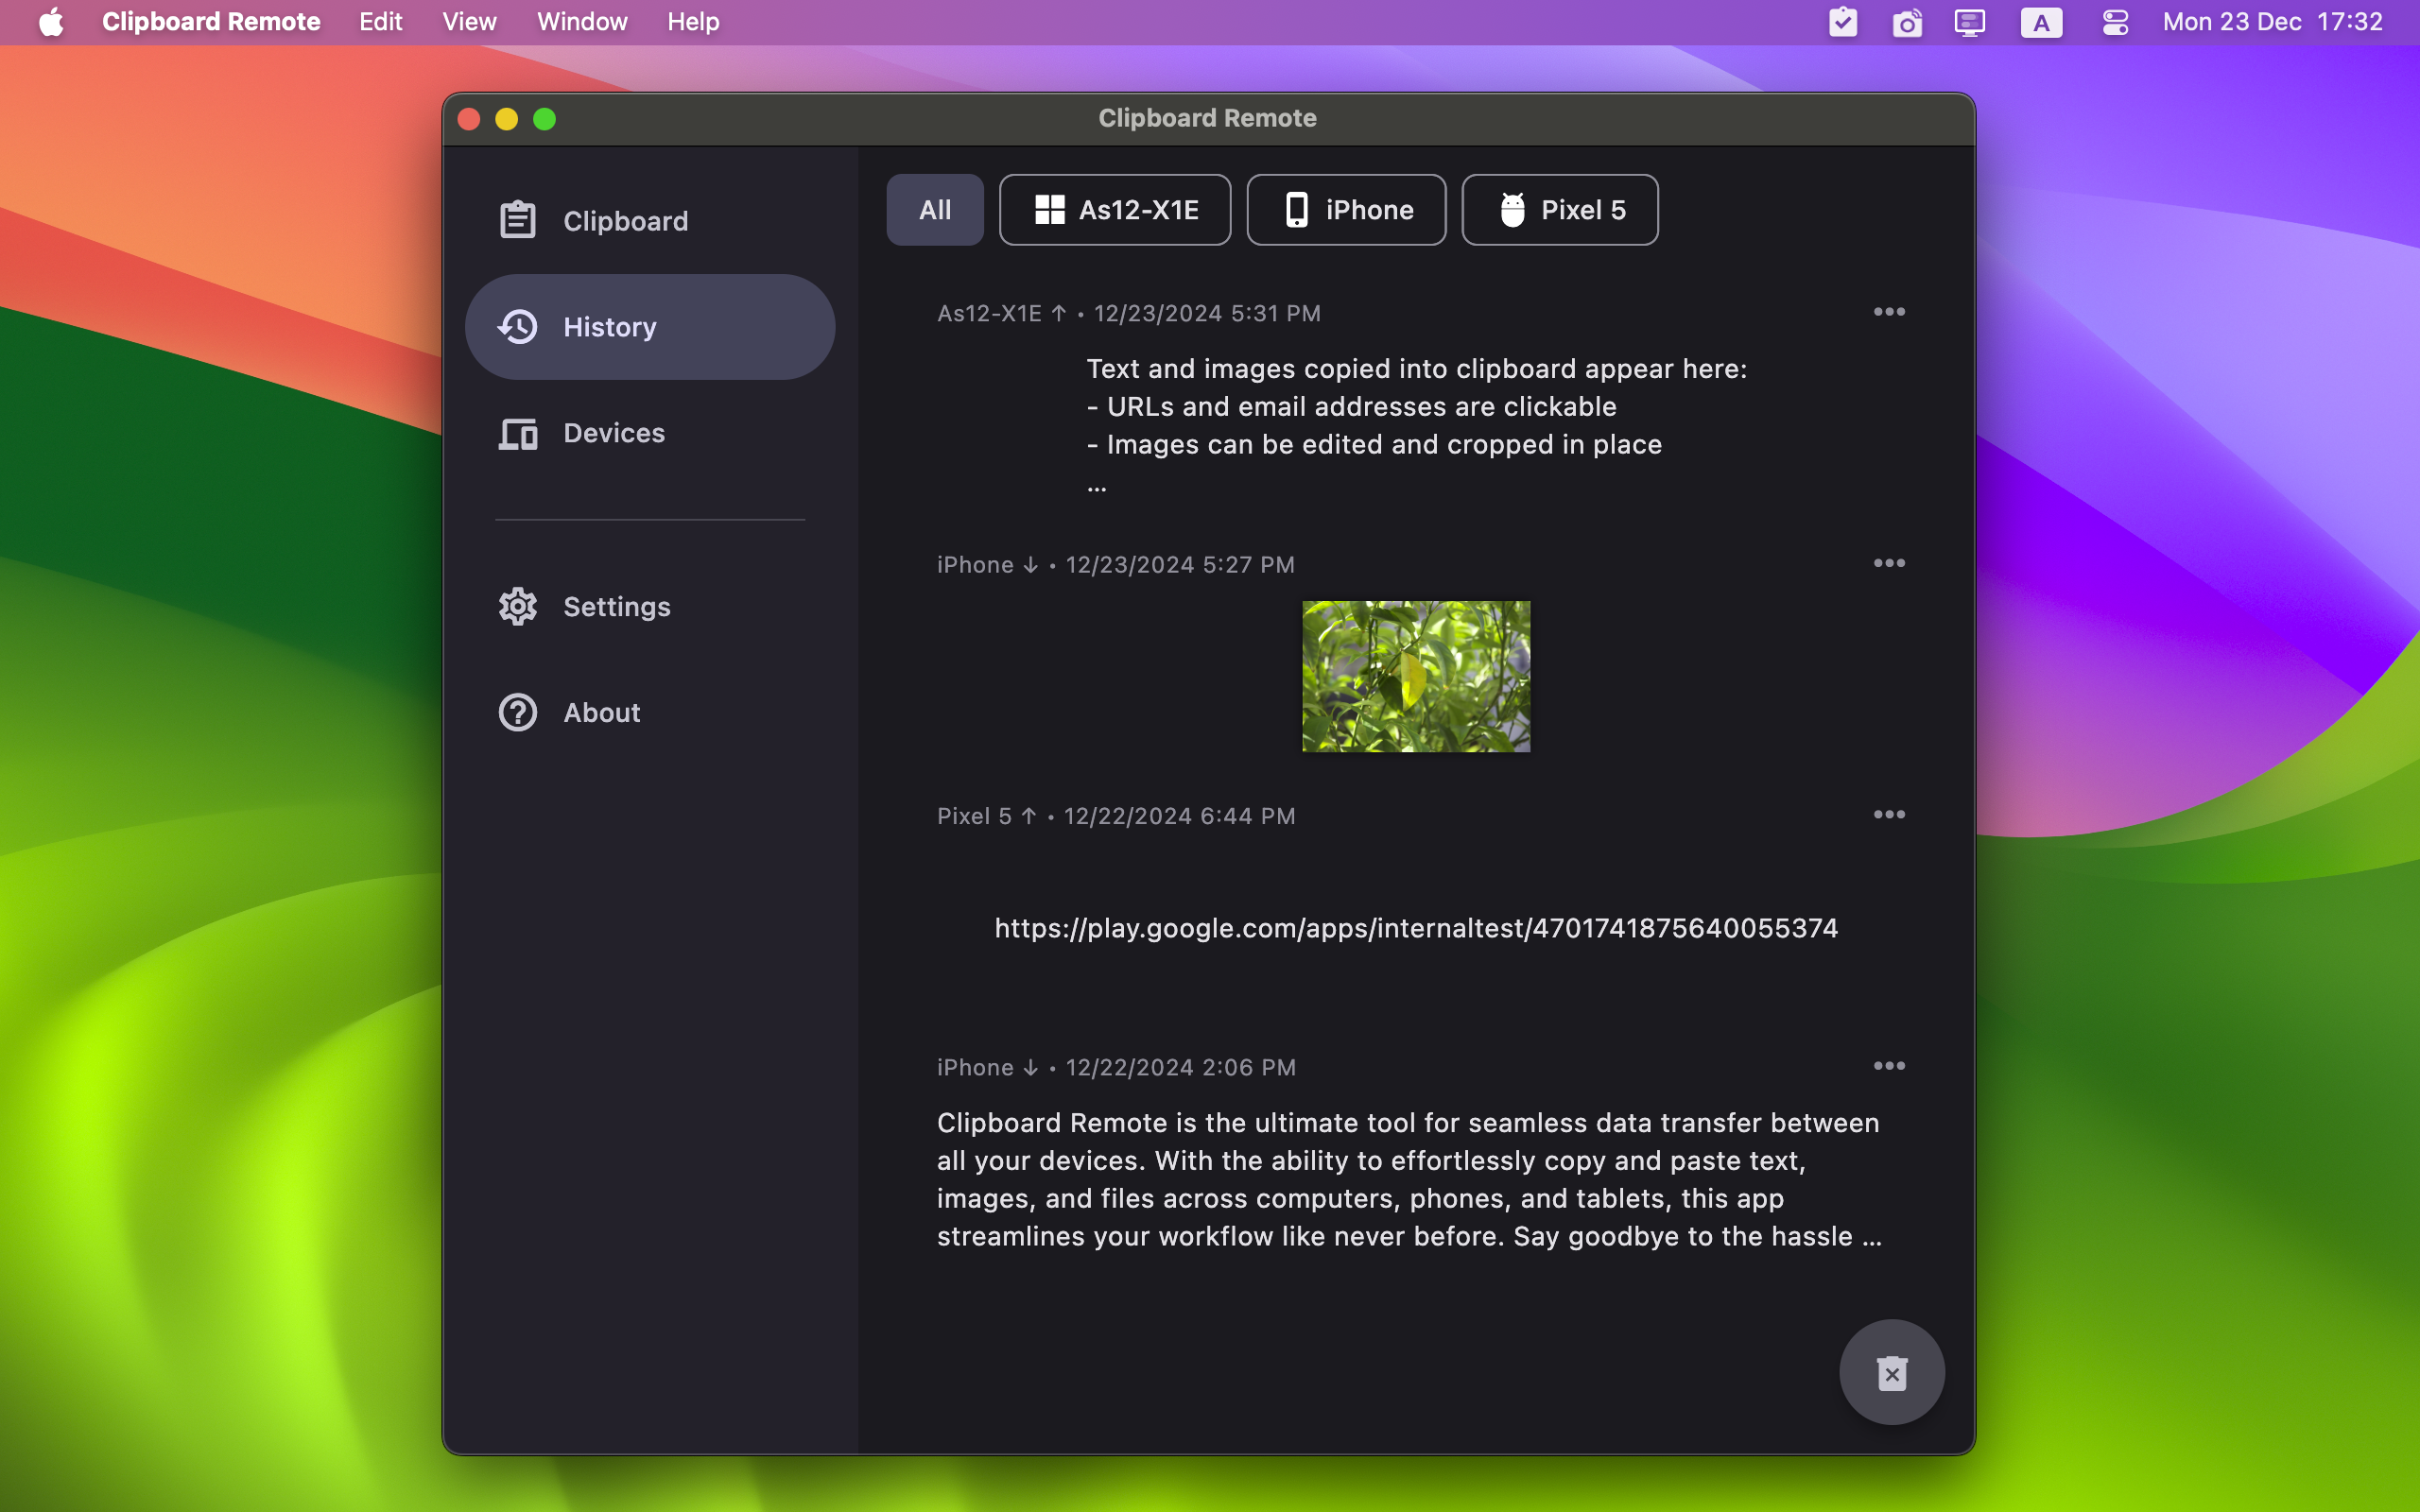Open the play.google.com internaltest link
Screen dimensions: 2420x1512
[1416, 928]
